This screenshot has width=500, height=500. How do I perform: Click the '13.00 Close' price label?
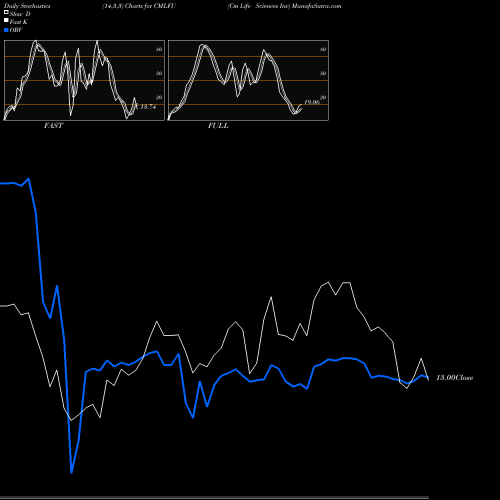(455, 378)
